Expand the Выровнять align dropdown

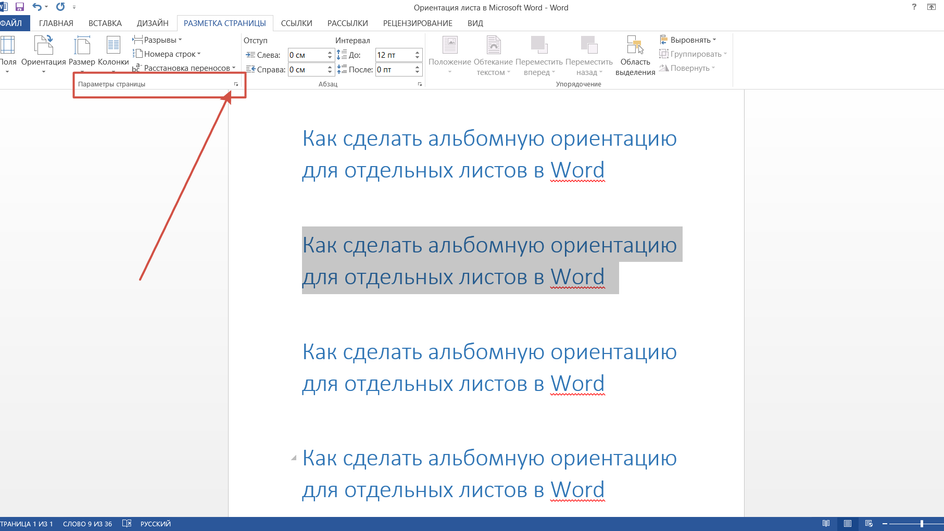tap(688, 40)
